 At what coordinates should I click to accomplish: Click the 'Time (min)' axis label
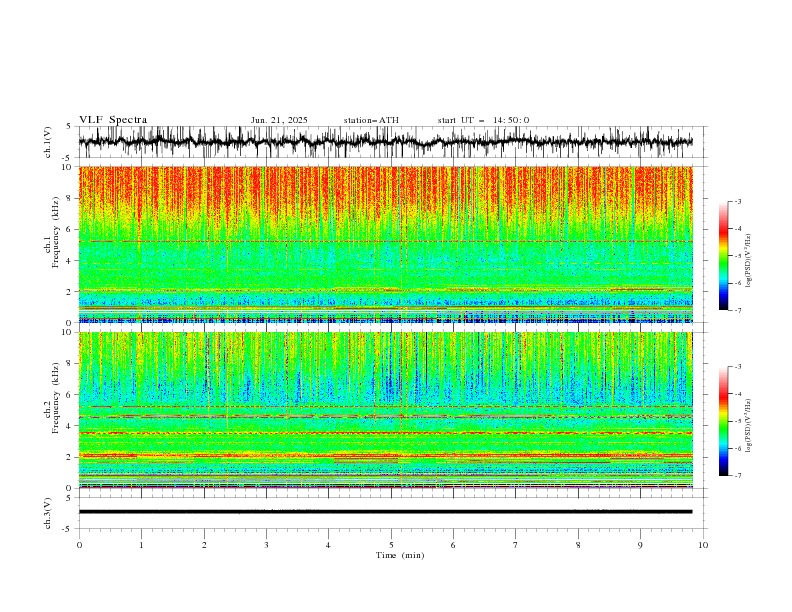point(400,555)
